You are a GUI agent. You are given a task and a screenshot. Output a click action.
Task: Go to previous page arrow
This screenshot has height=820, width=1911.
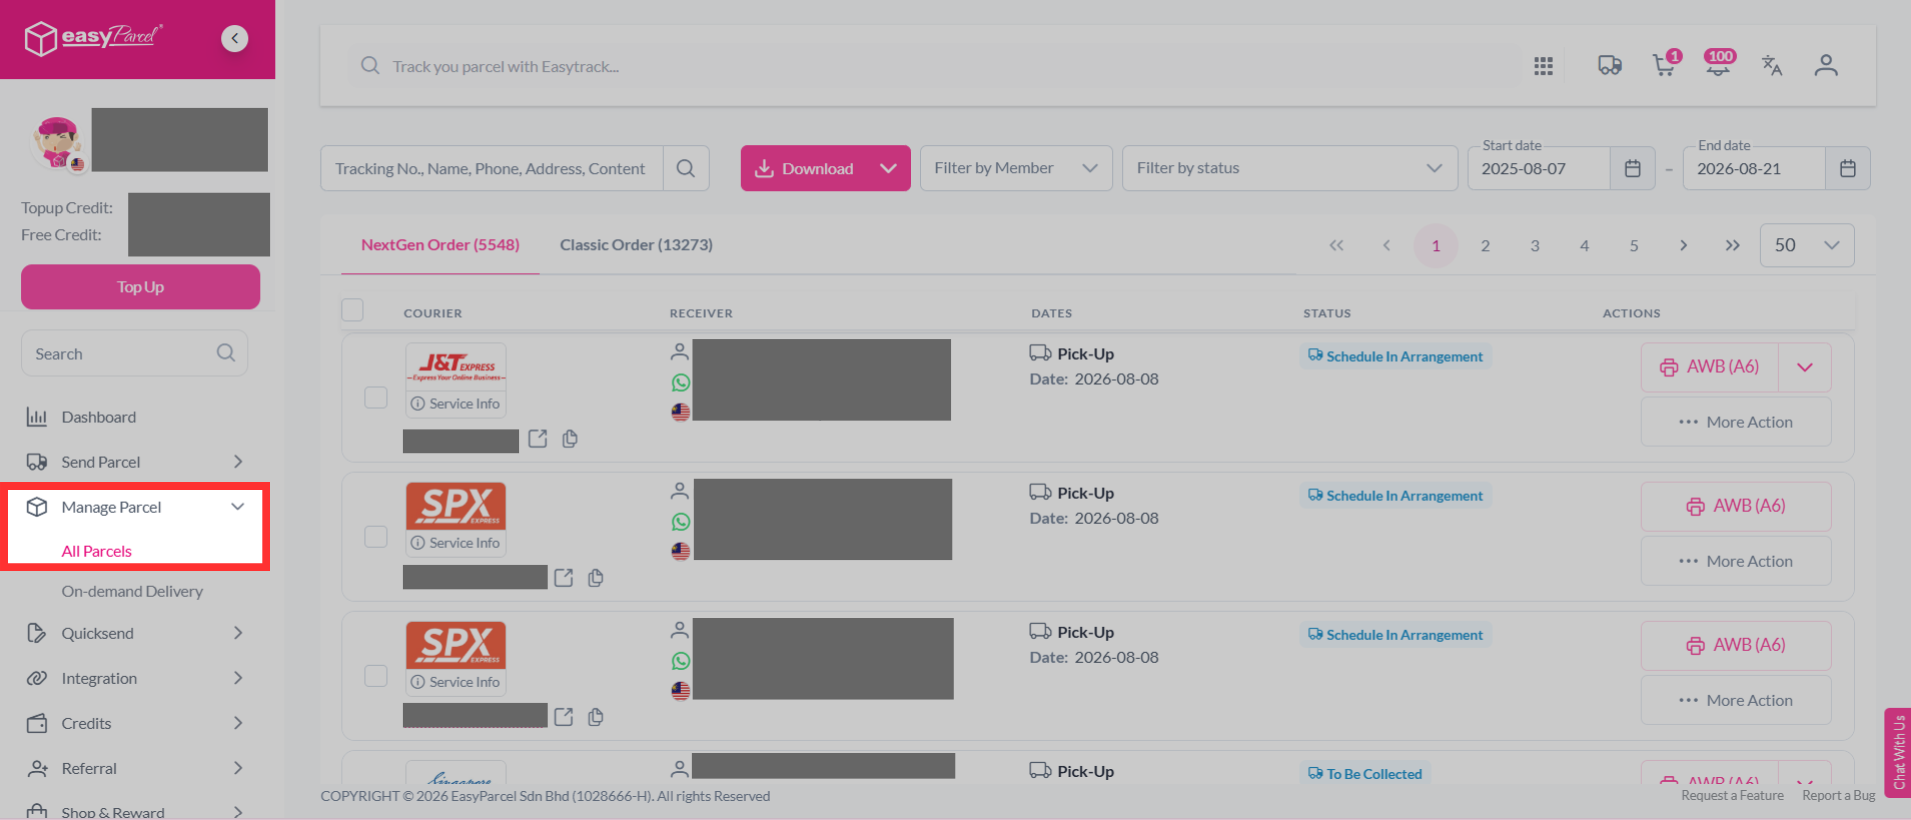(x=1386, y=245)
